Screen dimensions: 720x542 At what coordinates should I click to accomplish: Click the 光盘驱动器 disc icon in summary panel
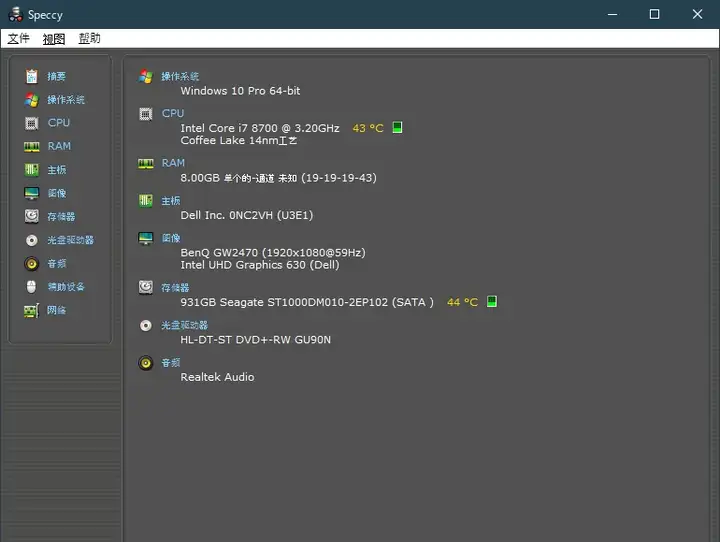pos(146,326)
